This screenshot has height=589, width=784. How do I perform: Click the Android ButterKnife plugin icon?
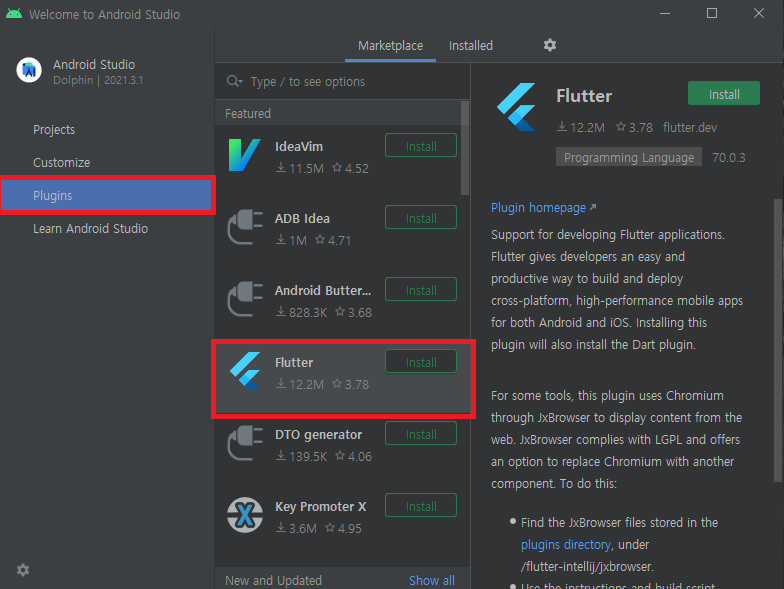click(x=244, y=299)
